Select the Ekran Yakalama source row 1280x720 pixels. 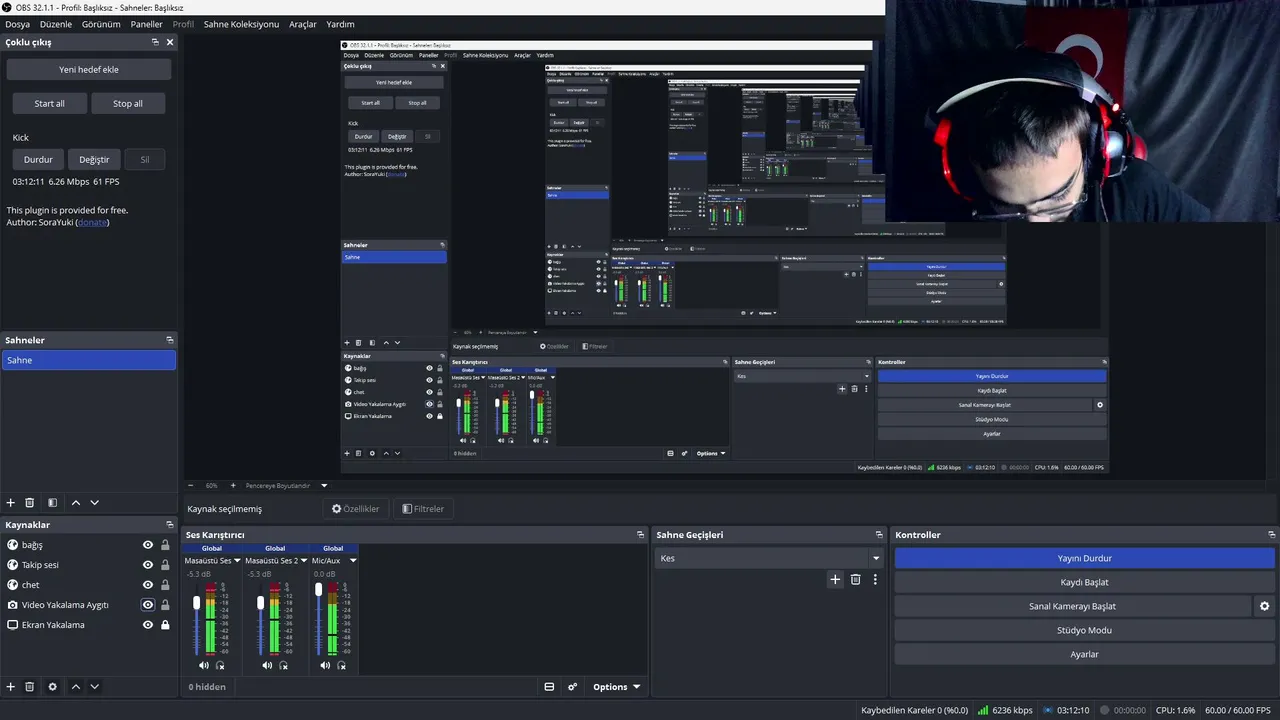click(x=89, y=625)
